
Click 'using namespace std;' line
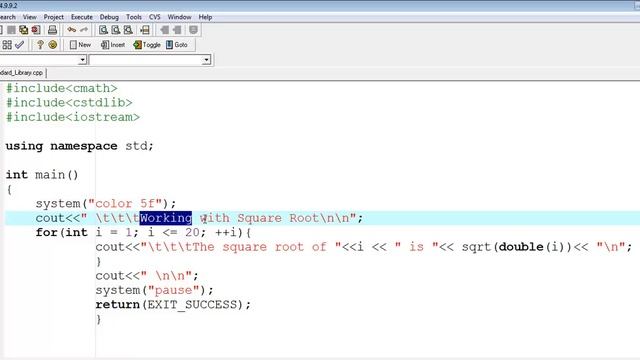pyautogui.click(x=80, y=146)
